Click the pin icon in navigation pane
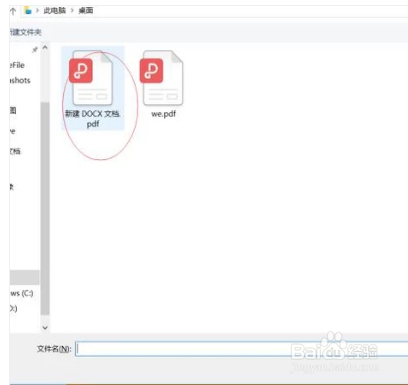The image size is (408, 385). pos(35,50)
